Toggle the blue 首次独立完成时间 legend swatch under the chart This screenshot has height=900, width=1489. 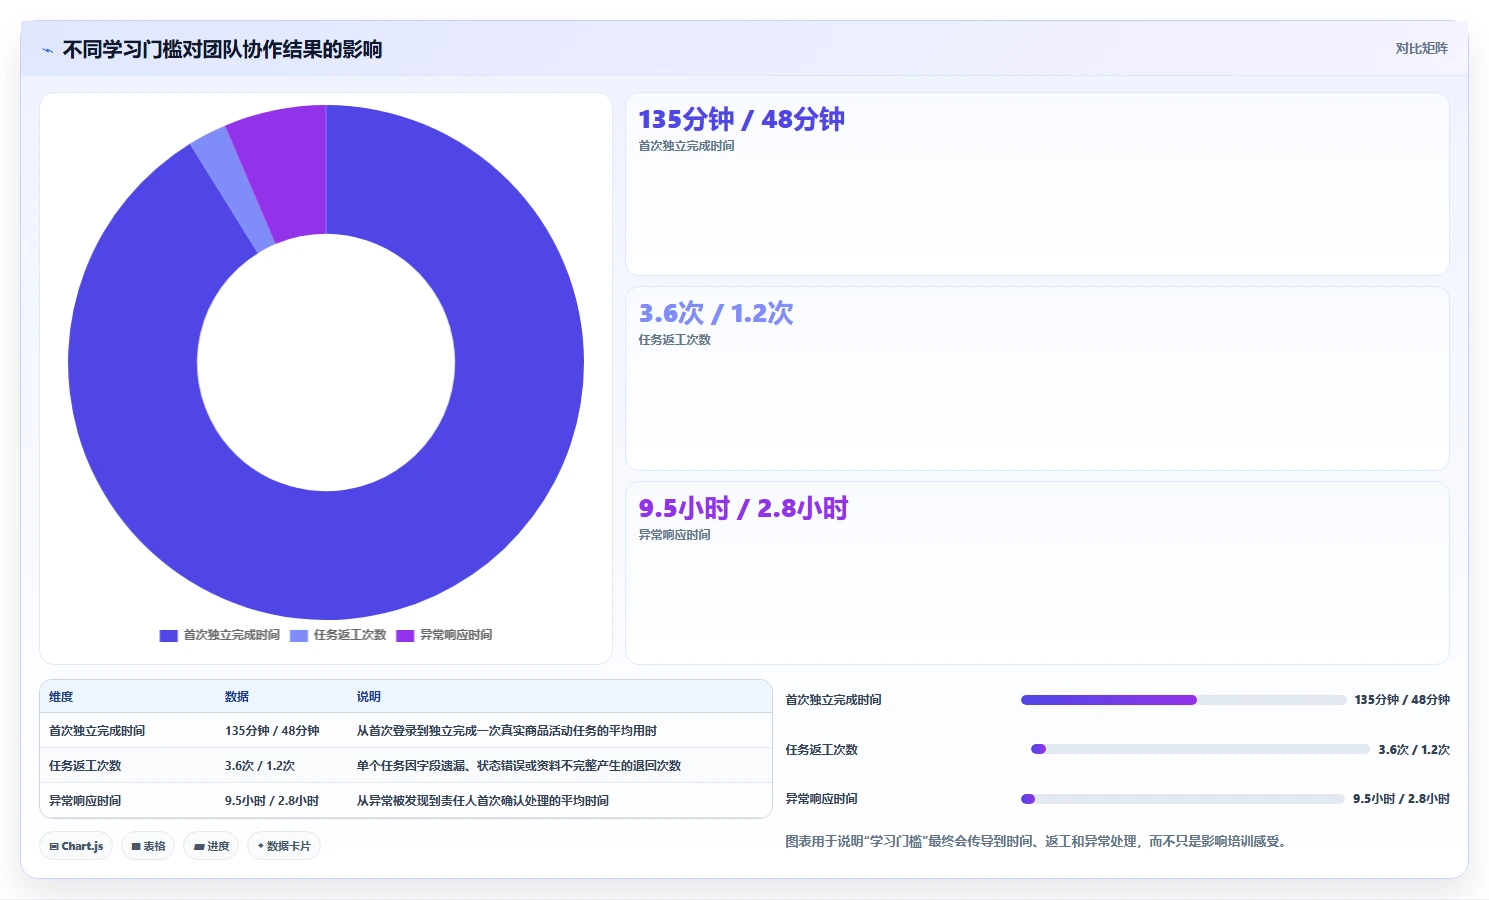[168, 635]
